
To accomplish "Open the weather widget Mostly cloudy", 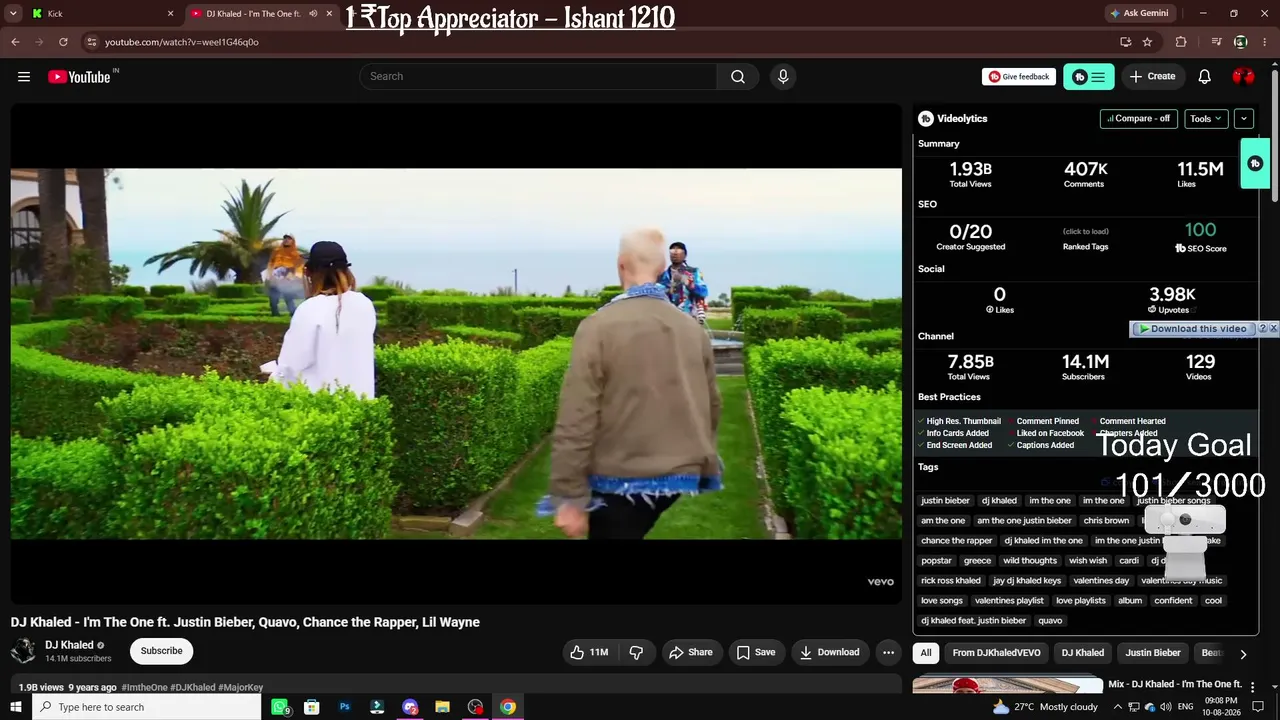I will click(1046, 707).
